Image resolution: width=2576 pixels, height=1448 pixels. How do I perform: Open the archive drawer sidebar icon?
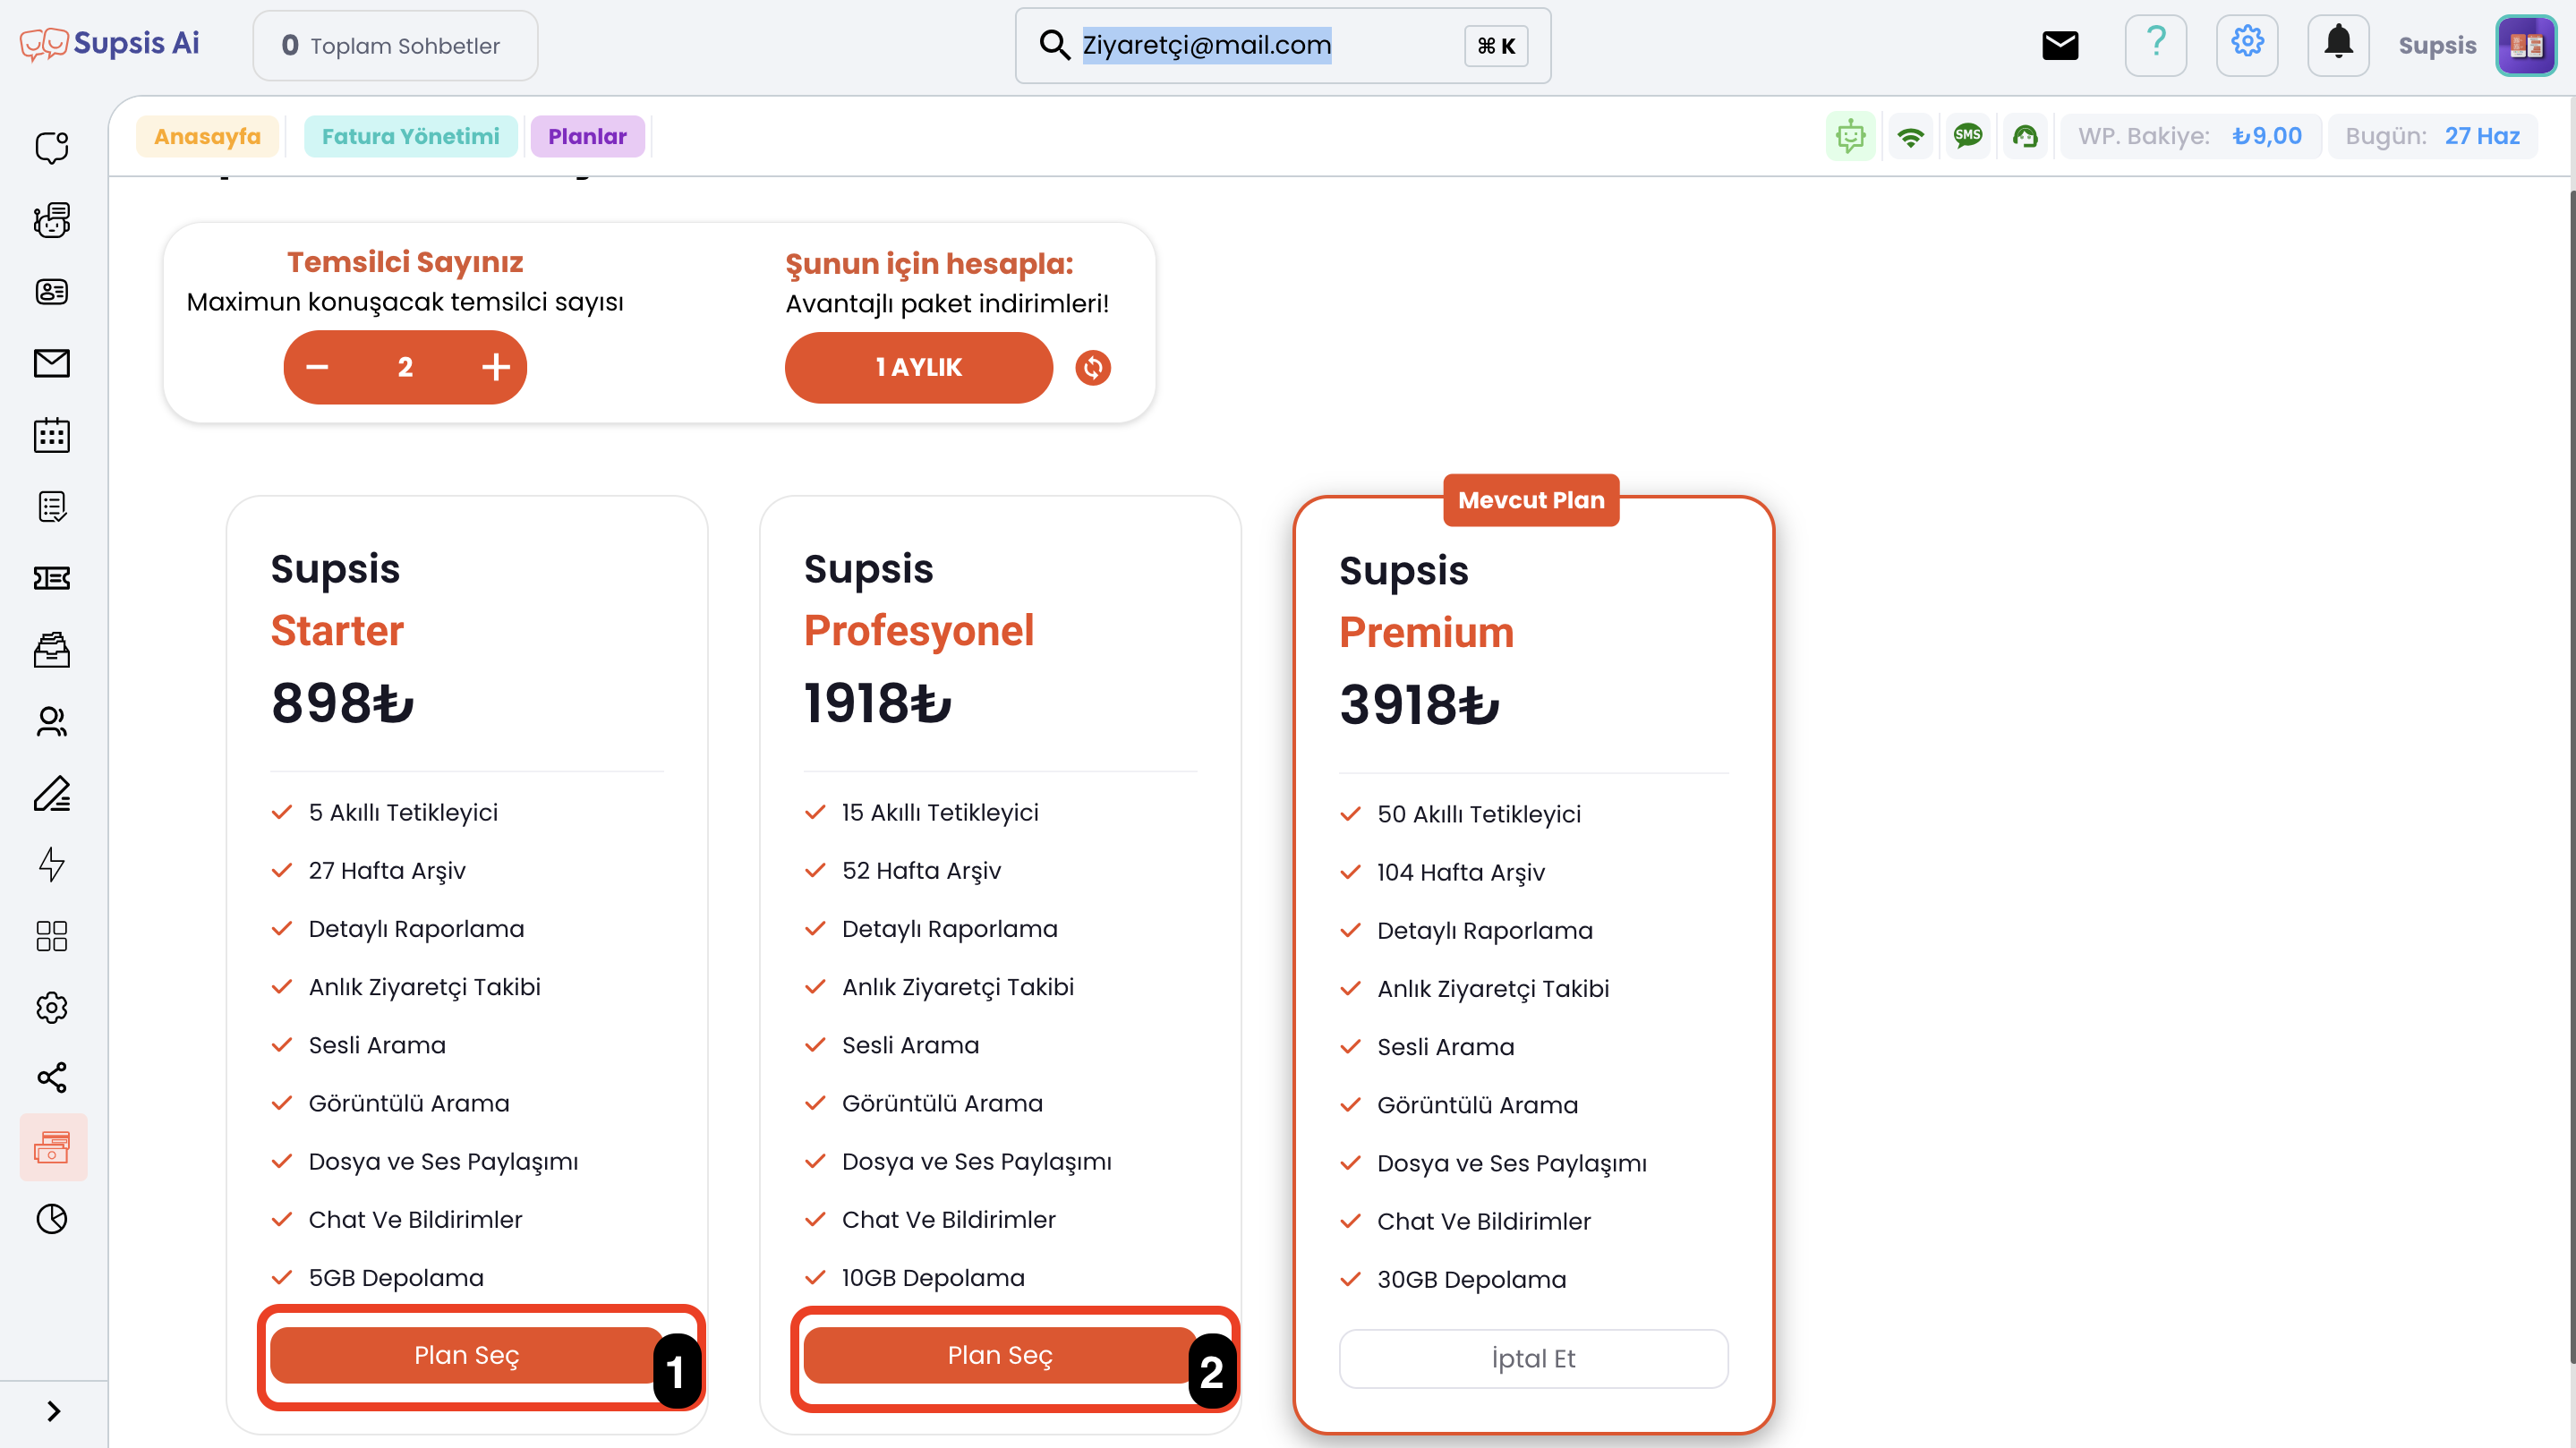pos(52,650)
